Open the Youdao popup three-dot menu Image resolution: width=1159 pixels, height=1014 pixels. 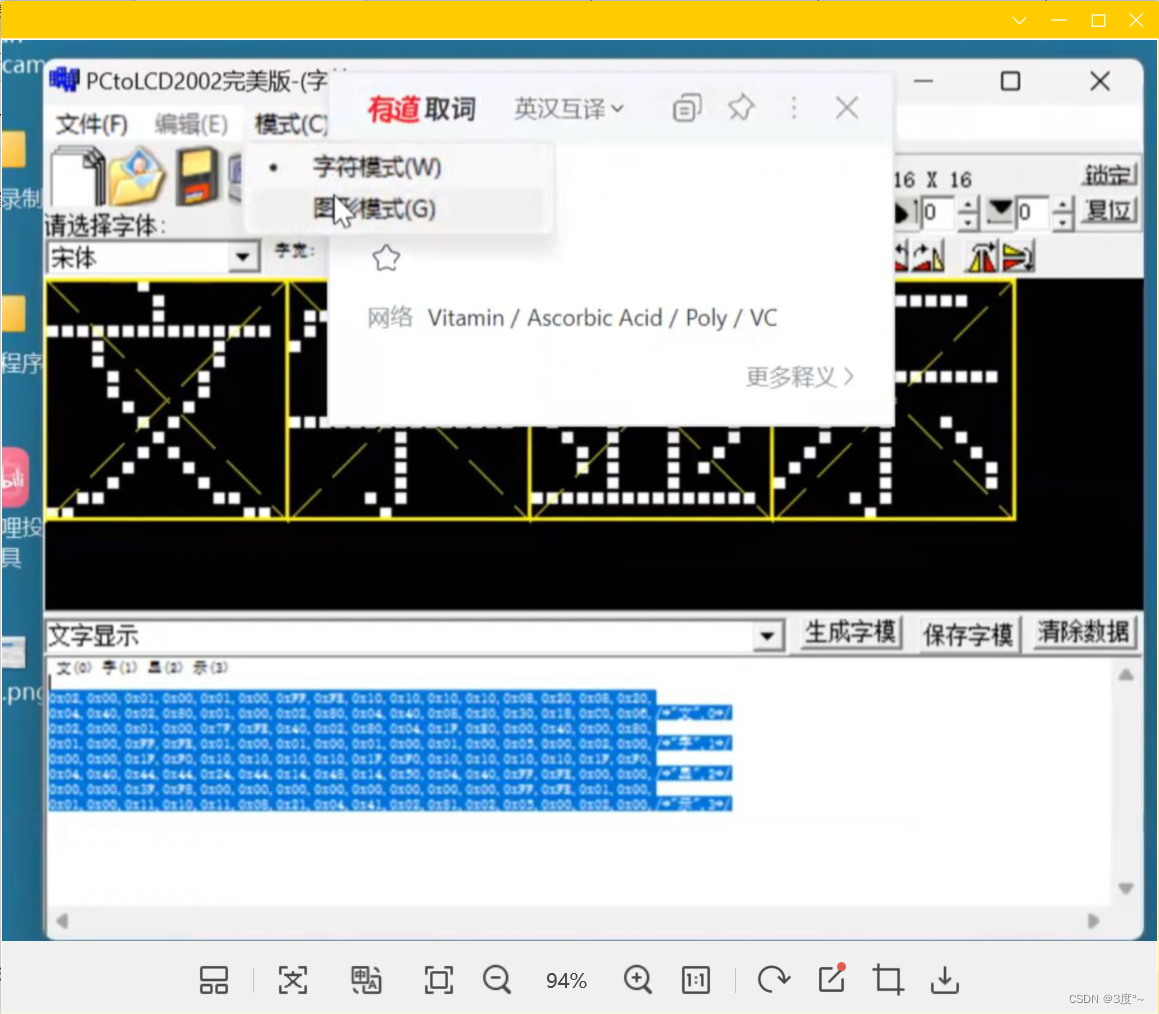pos(794,109)
